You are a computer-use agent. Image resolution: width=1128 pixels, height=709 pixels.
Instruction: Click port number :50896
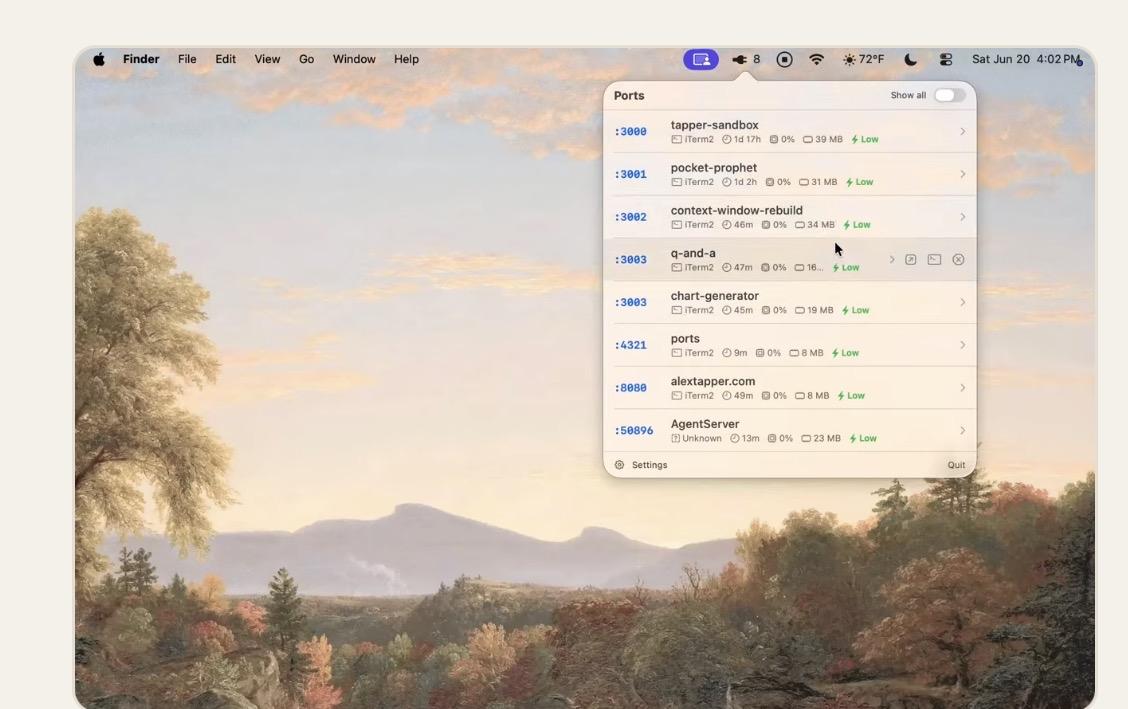tap(634, 431)
